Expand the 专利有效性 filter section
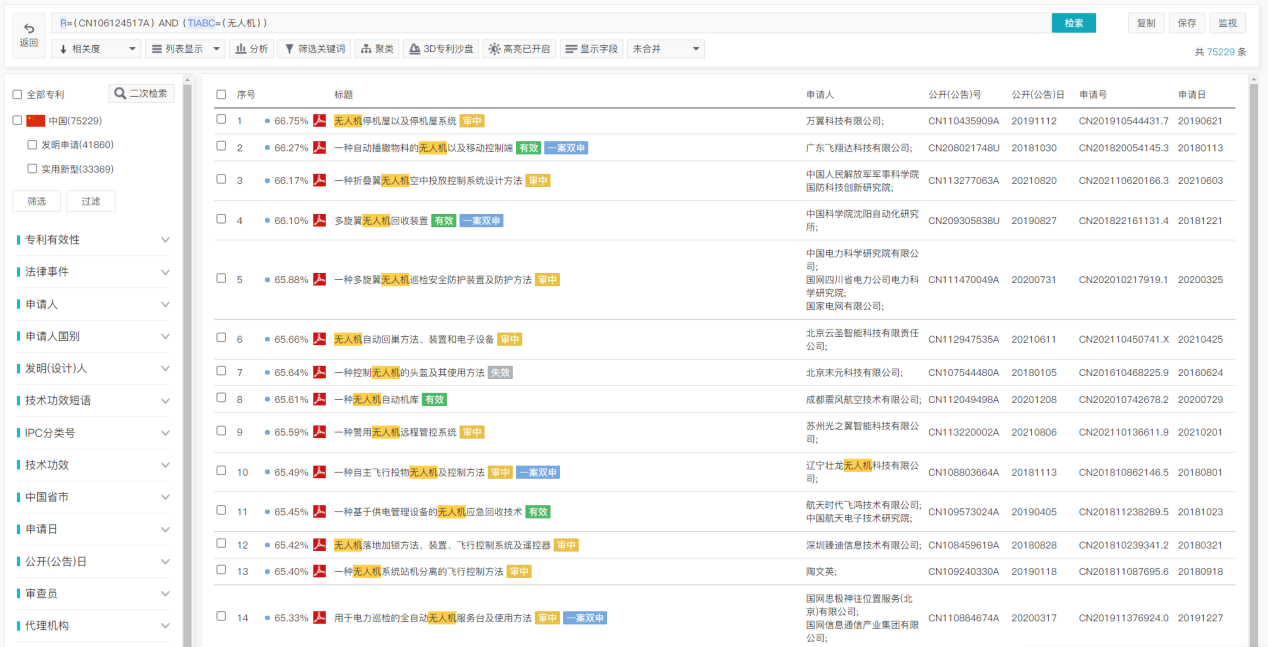The image size is (1268, 647). (x=93, y=240)
